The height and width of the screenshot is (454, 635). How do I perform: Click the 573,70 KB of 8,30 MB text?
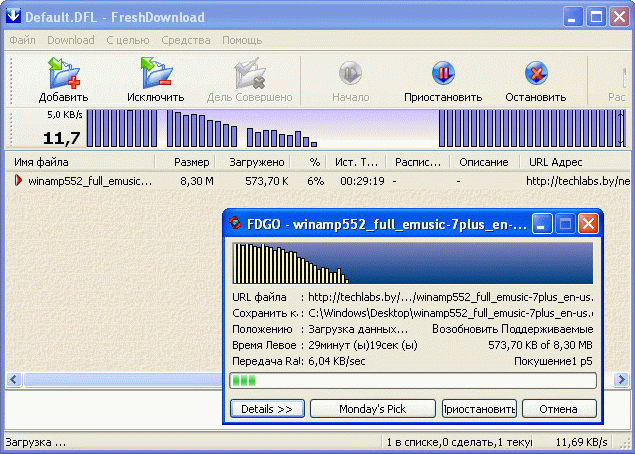pyautogui.click(x=540, y=345)
